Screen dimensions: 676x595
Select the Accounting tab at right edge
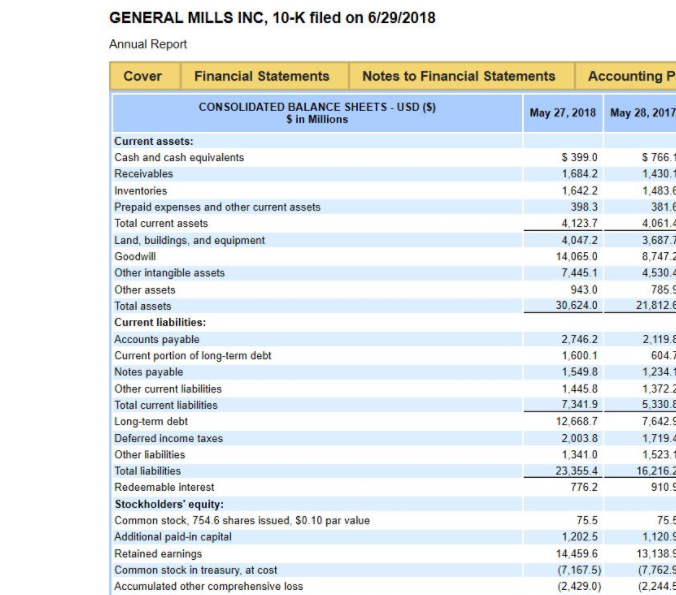pyautogui.click(x=626, y=76)
